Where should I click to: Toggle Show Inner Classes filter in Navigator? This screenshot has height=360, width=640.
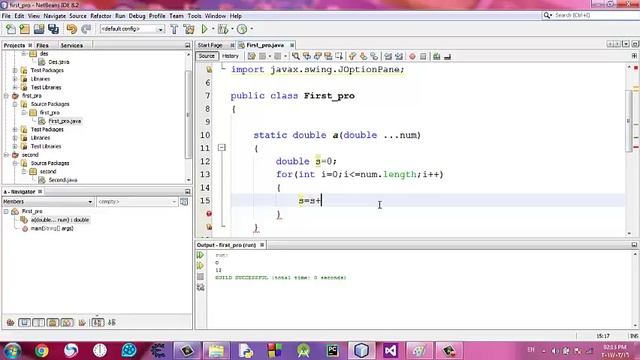click(x=67, y=322)
